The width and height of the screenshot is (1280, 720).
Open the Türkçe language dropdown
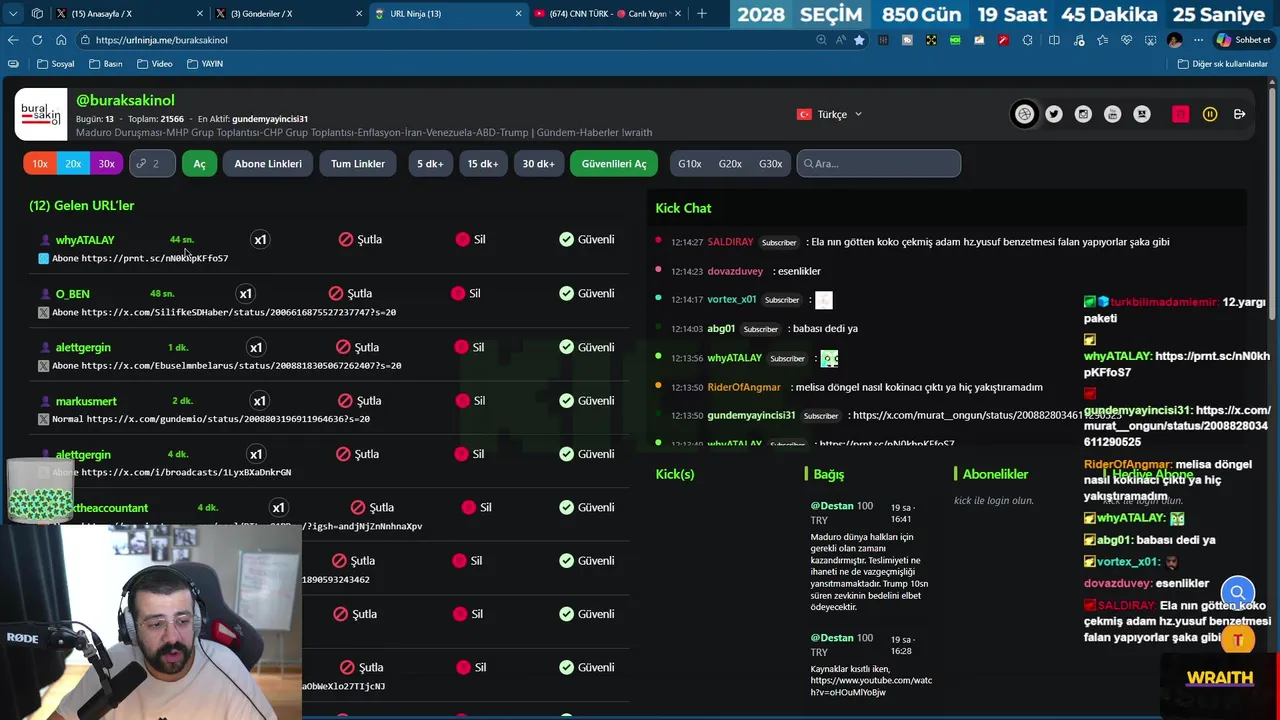click(x=829, y=114)
